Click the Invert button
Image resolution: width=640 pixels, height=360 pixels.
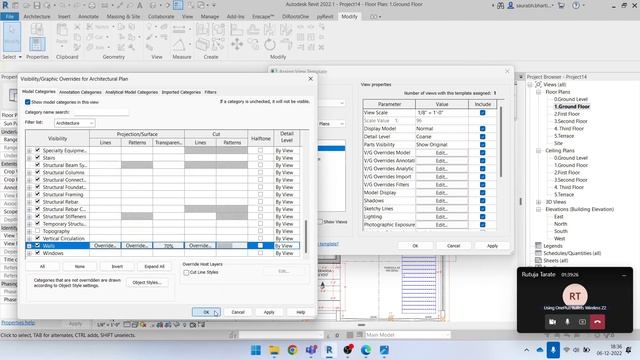click(x=117, y=267)
